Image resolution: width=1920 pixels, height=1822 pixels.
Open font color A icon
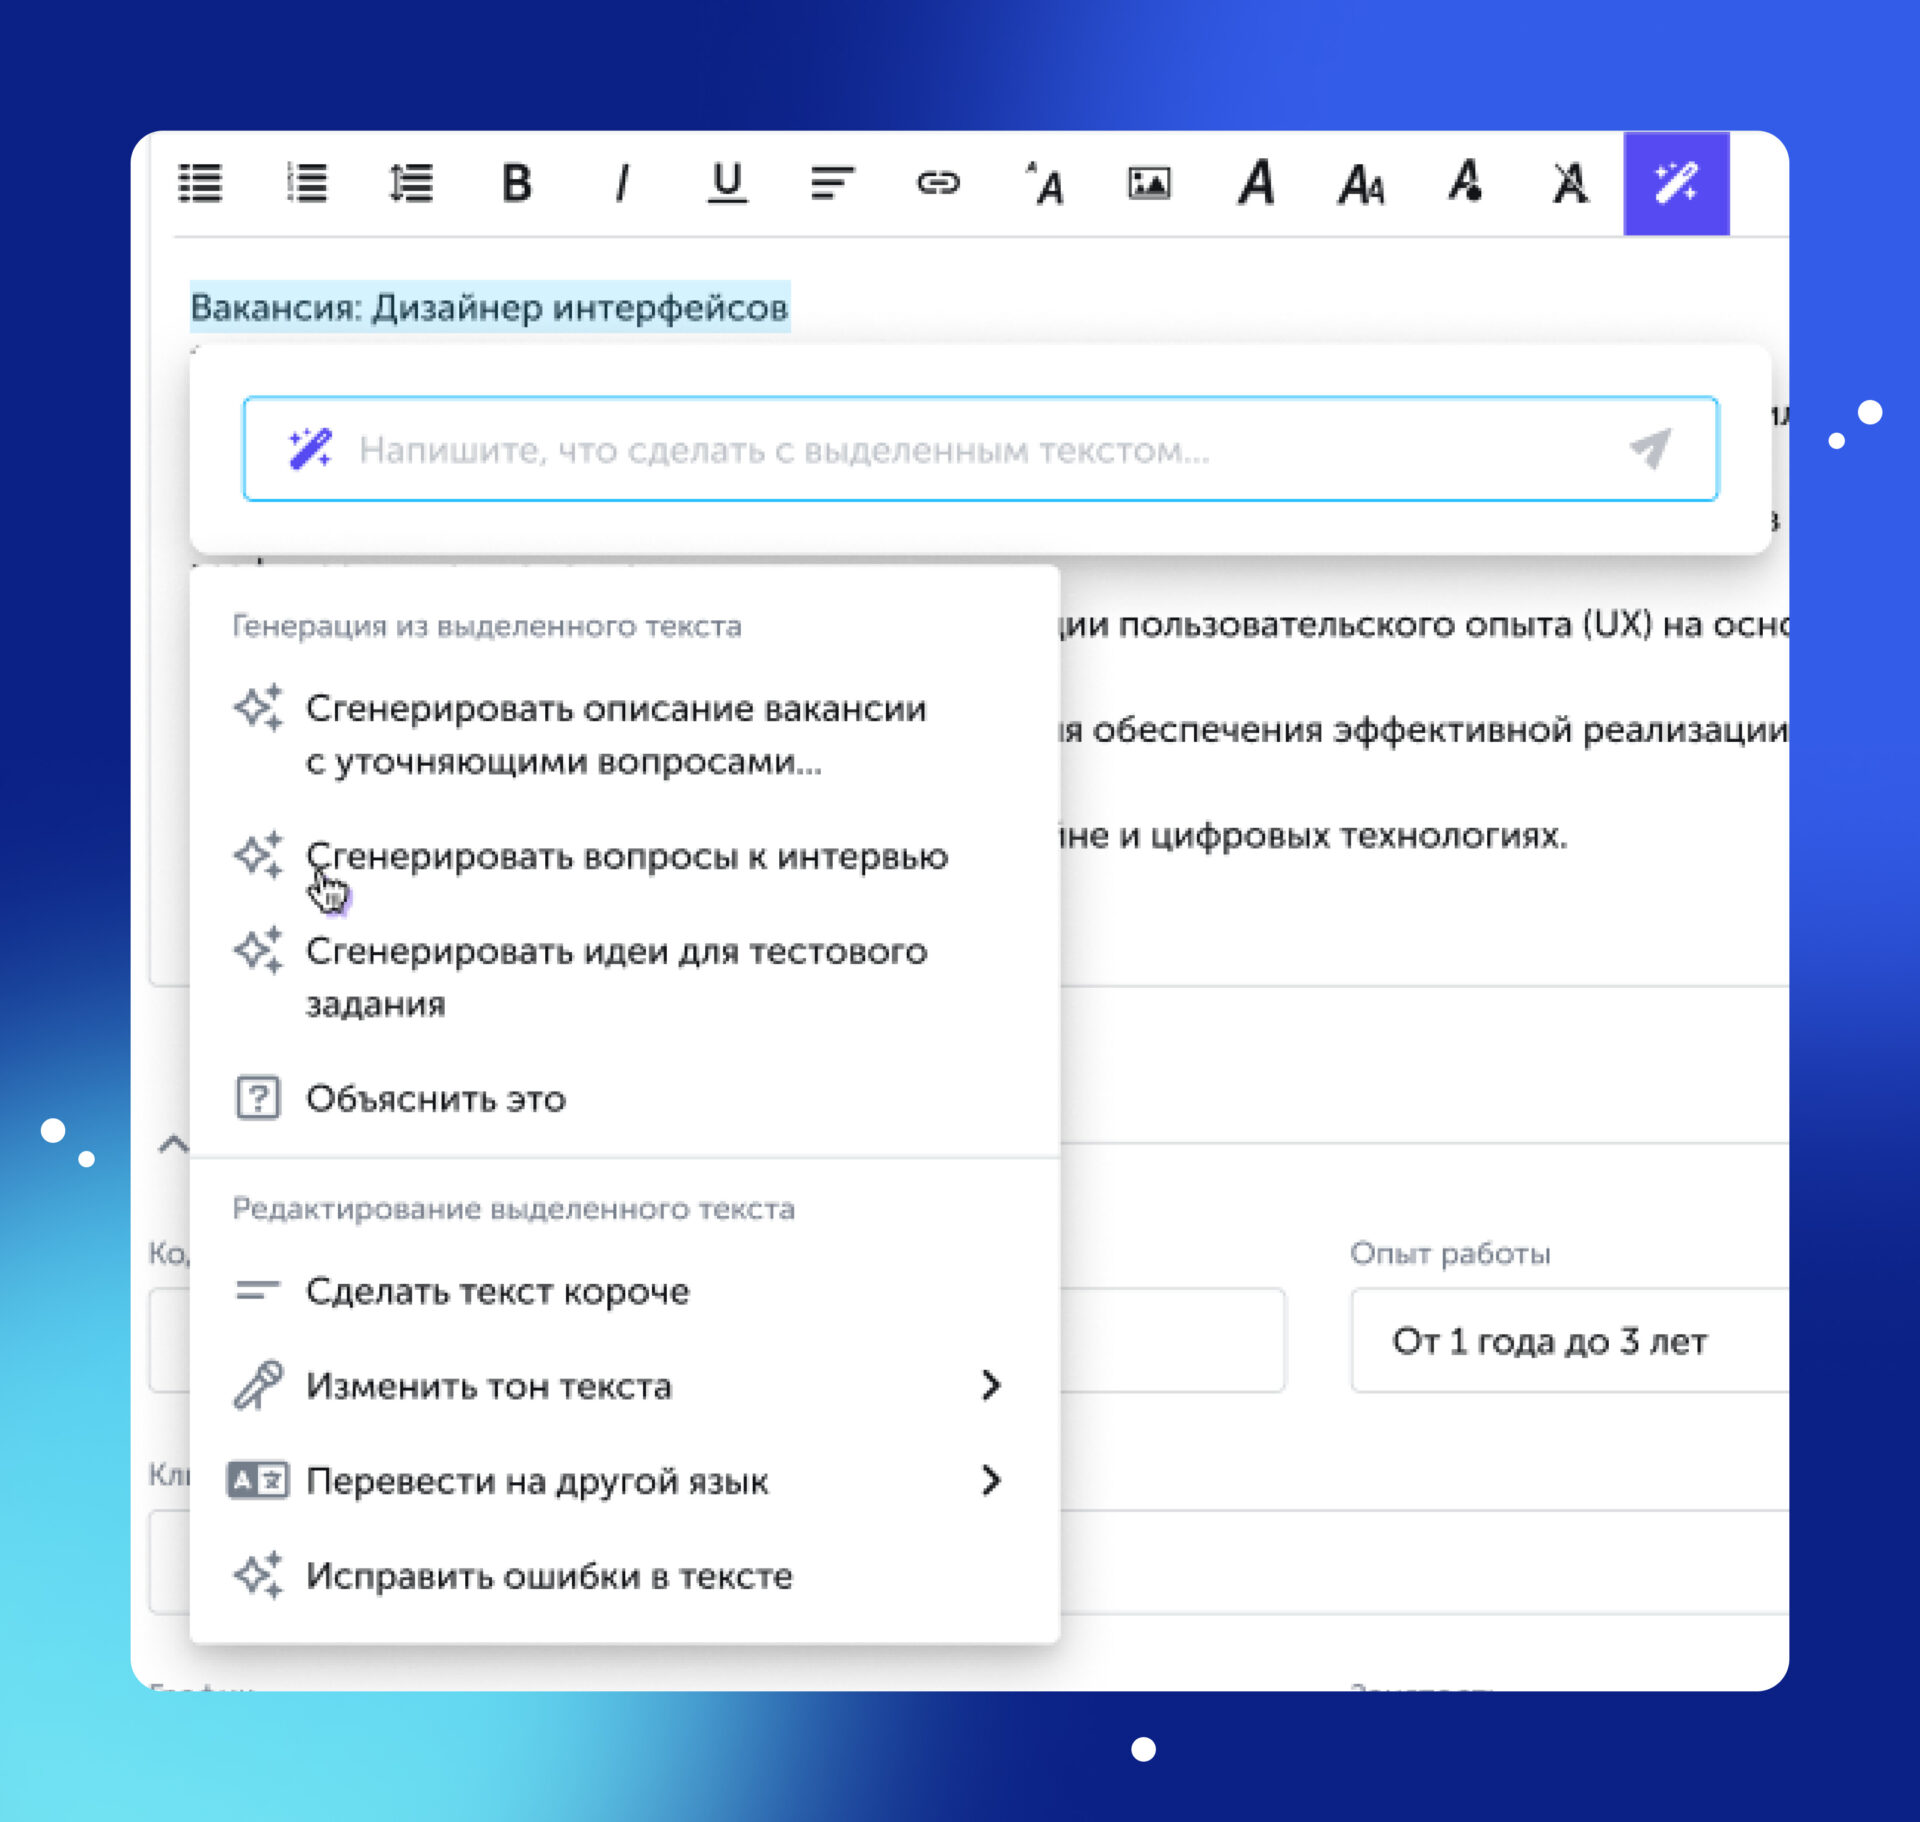1466,181
